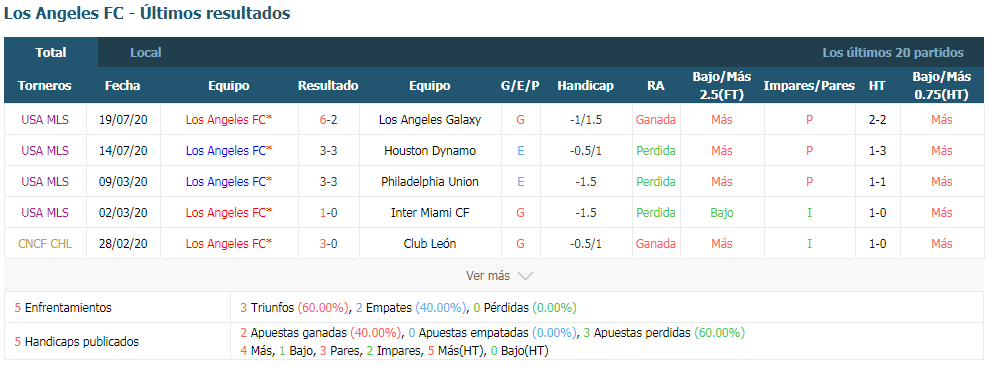The width and height of the screenshot is (990, 367).
Task: Open Philadelphia Union team link
Action: (430, 181)
